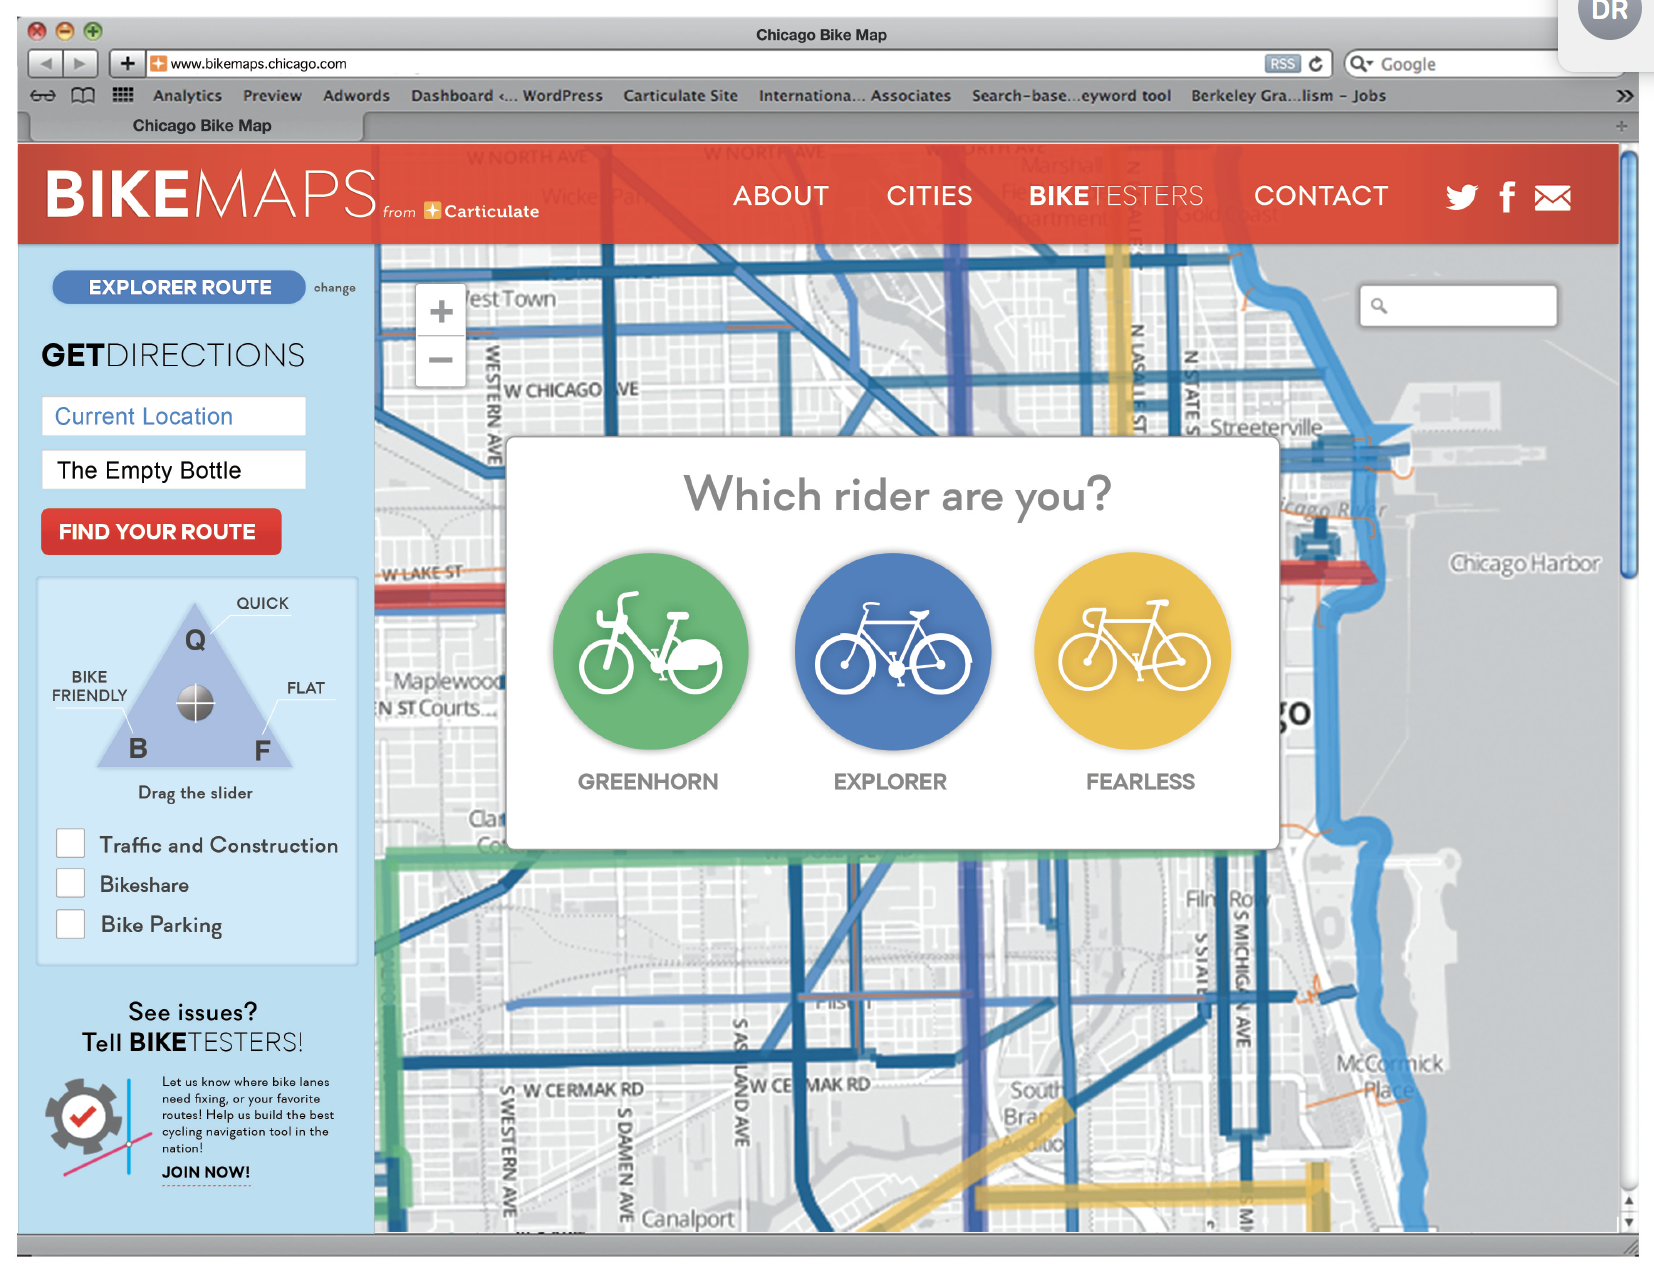Enable the Bikeshare checkbox
The width and height of the screenshot is (1654, 1274).
[x=70, y=883]
